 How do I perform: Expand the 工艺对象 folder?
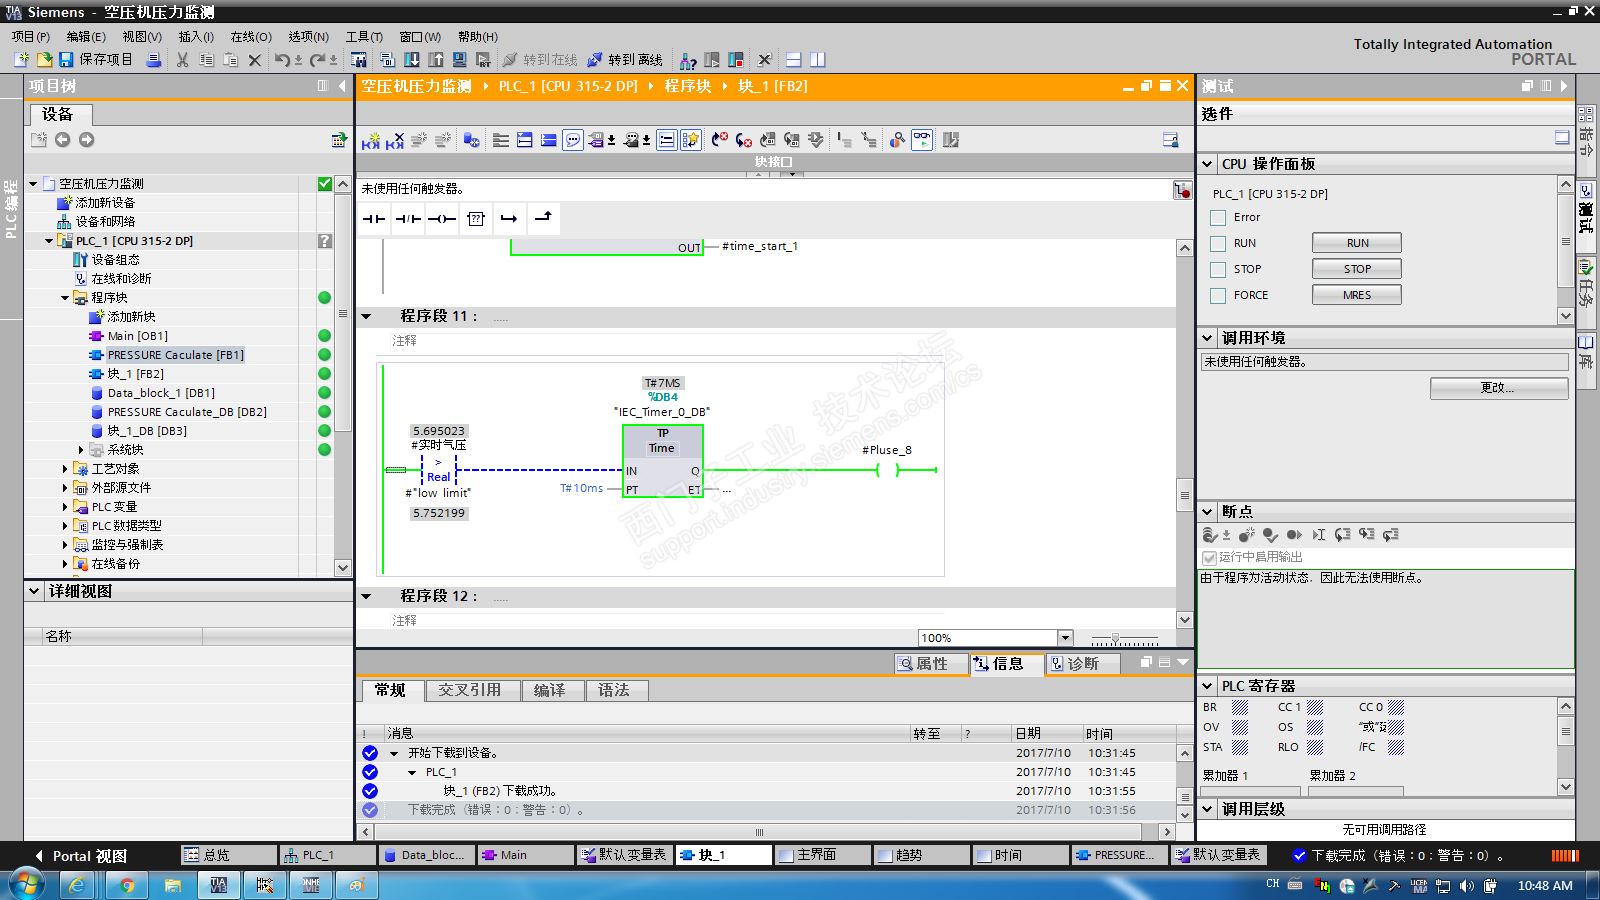(65, 469)
